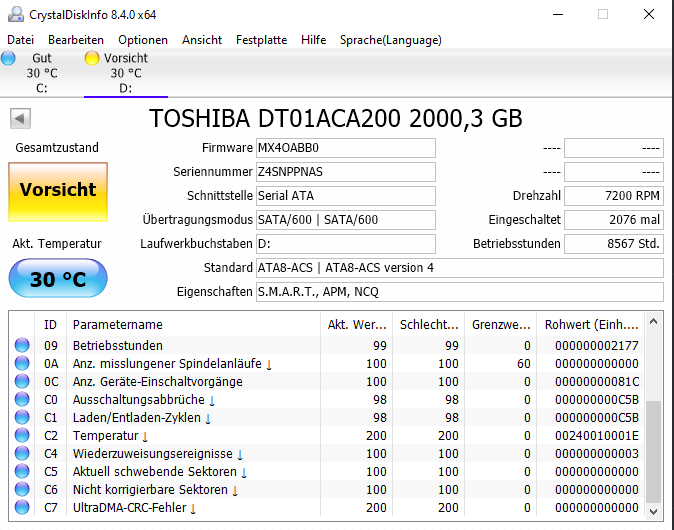Click the Firmware field MX4OABB0
This screenshot has height=530, width=674.
[x=346, y=148]
